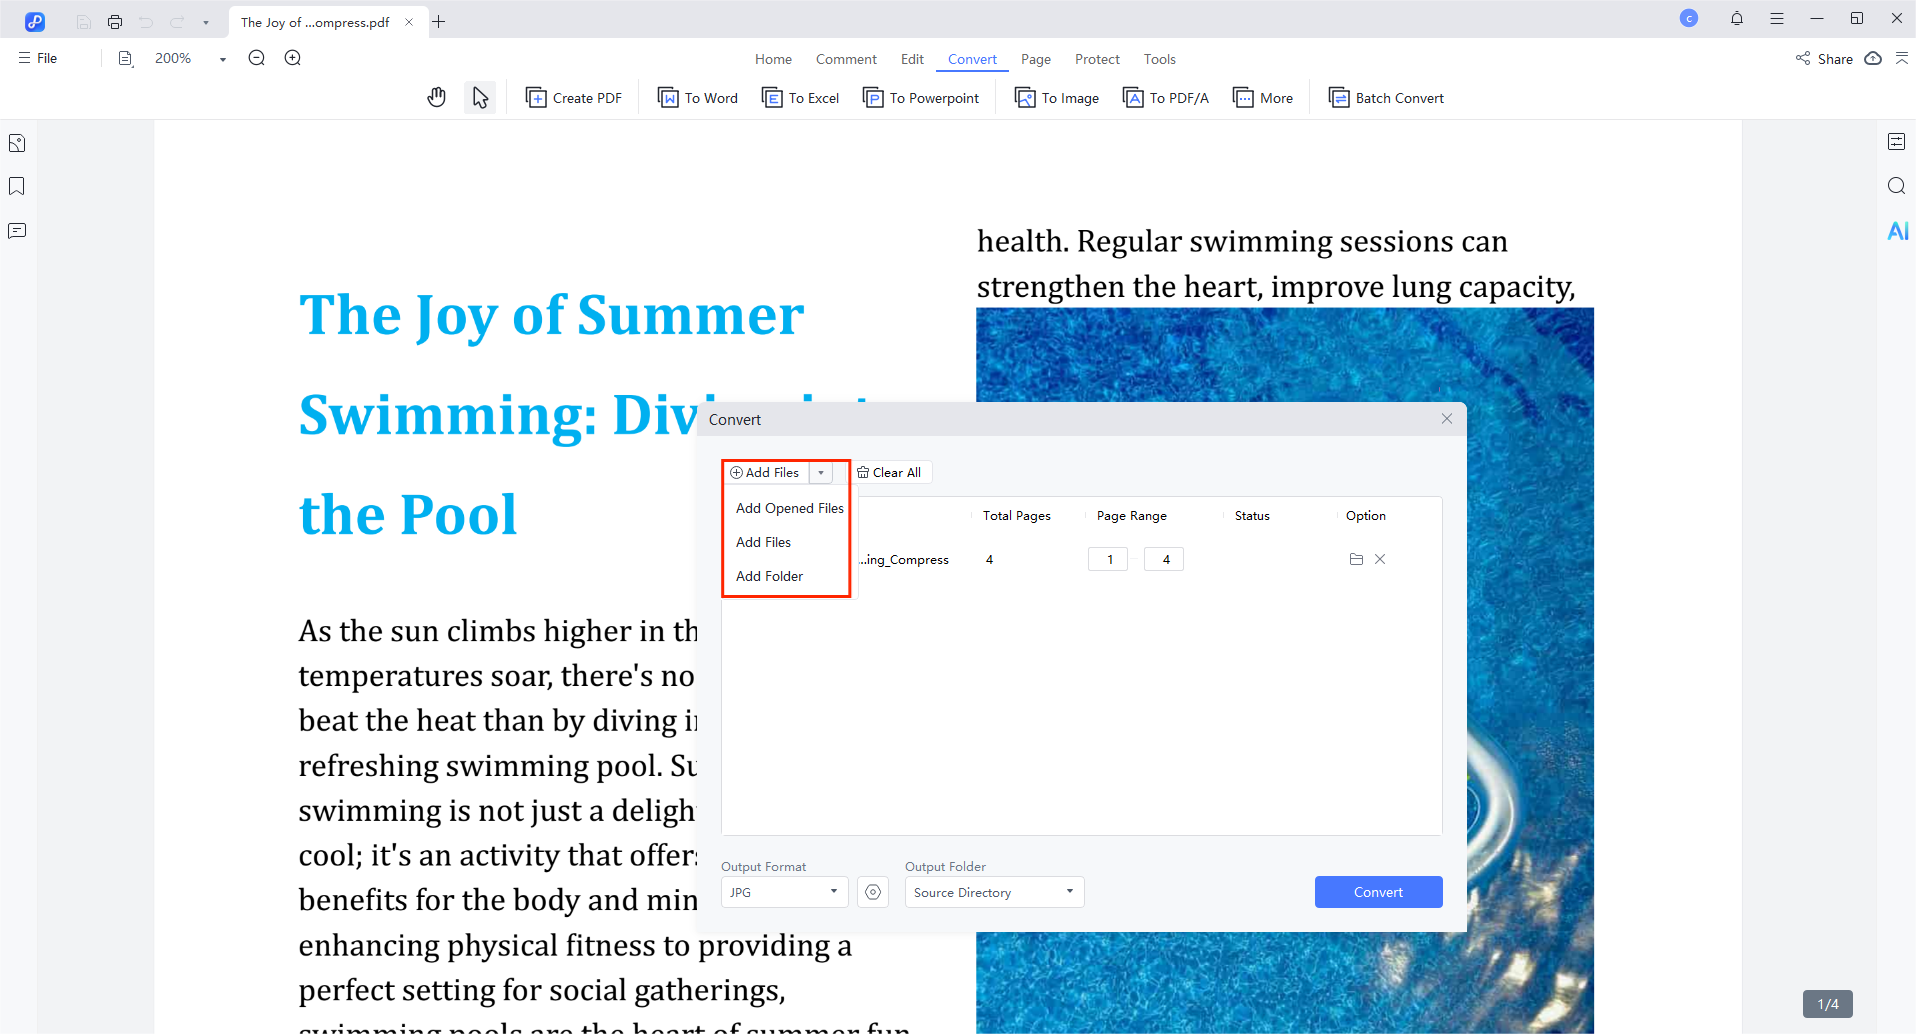Click the Convert button

click(x=1378, y=891)
